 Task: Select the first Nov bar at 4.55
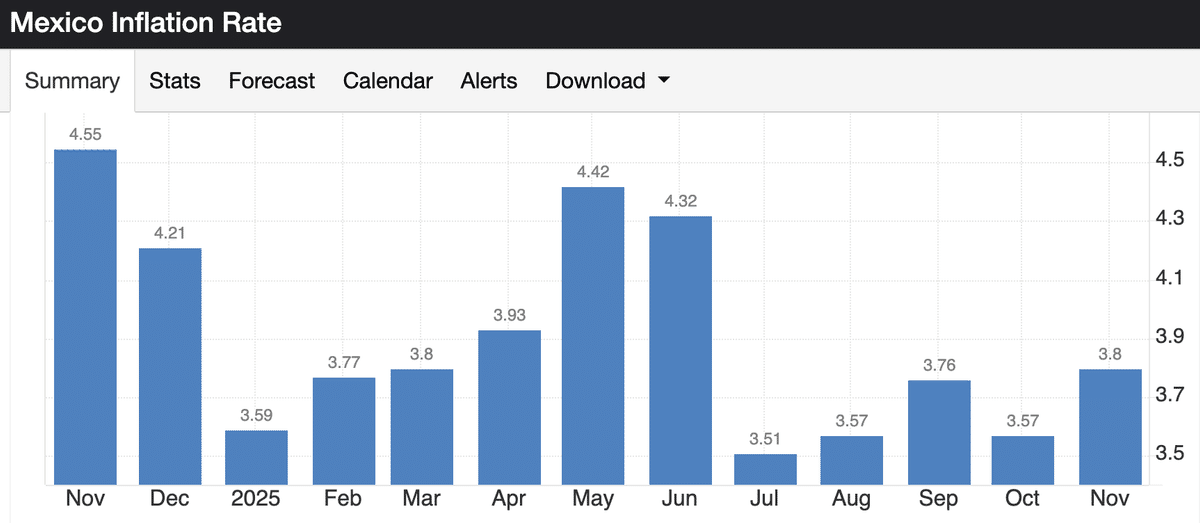coord(85,317)
